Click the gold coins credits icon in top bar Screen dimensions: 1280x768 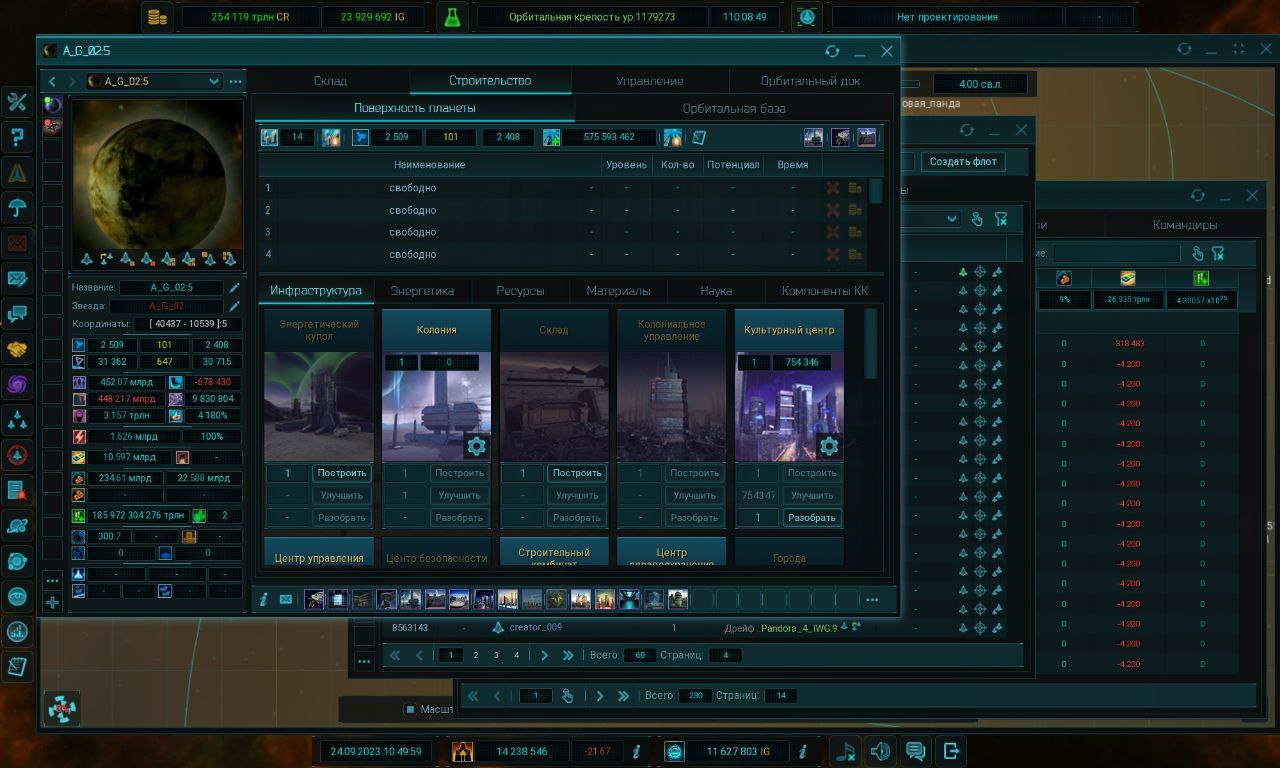coord(157,17)
